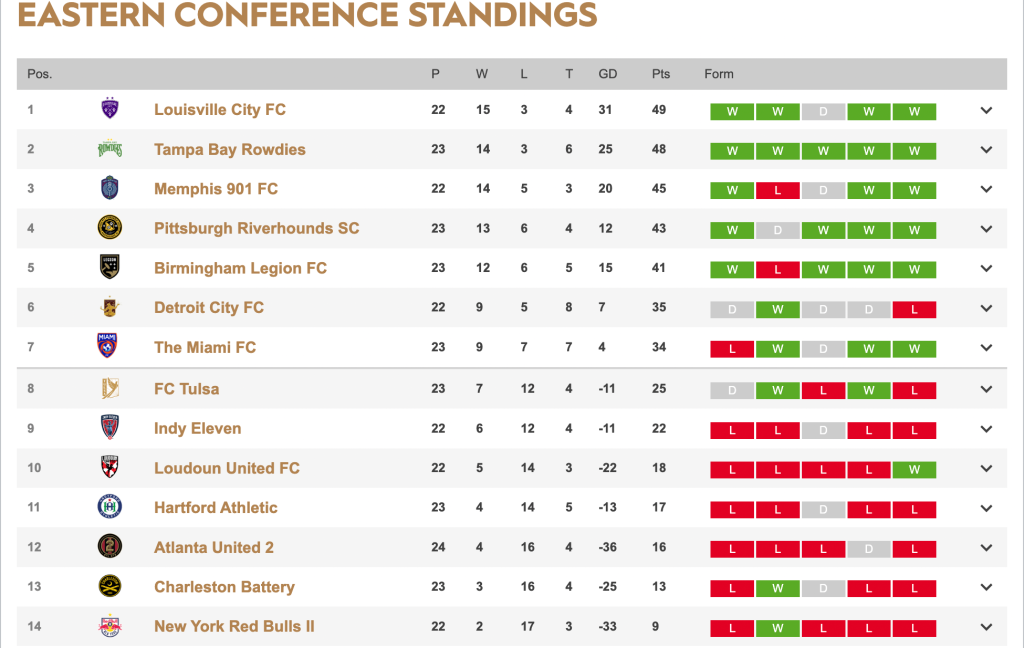Click the Memphis 901 FC crest

(x=110, y=188)
